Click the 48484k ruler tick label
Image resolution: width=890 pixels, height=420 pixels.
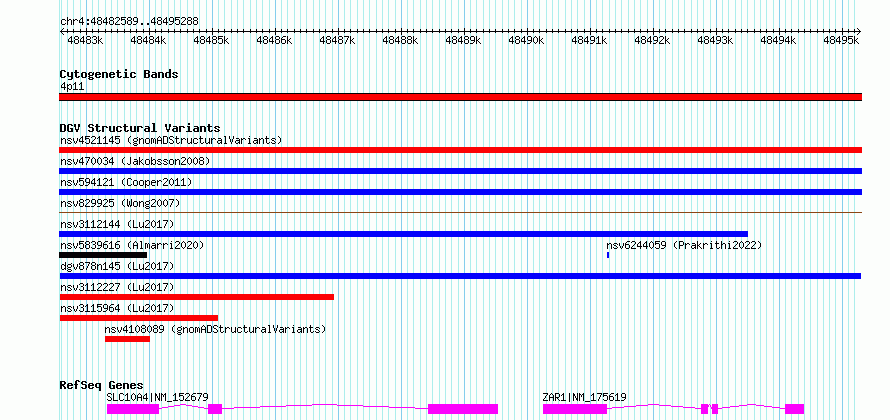point(148,40)
